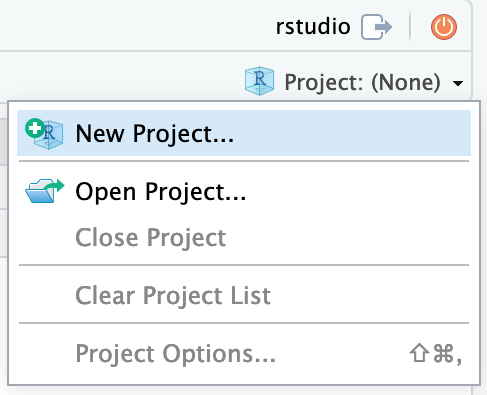Screen dimensions: 487x395
Task: Quit session with orange power icon
Action: click(444, 27)
